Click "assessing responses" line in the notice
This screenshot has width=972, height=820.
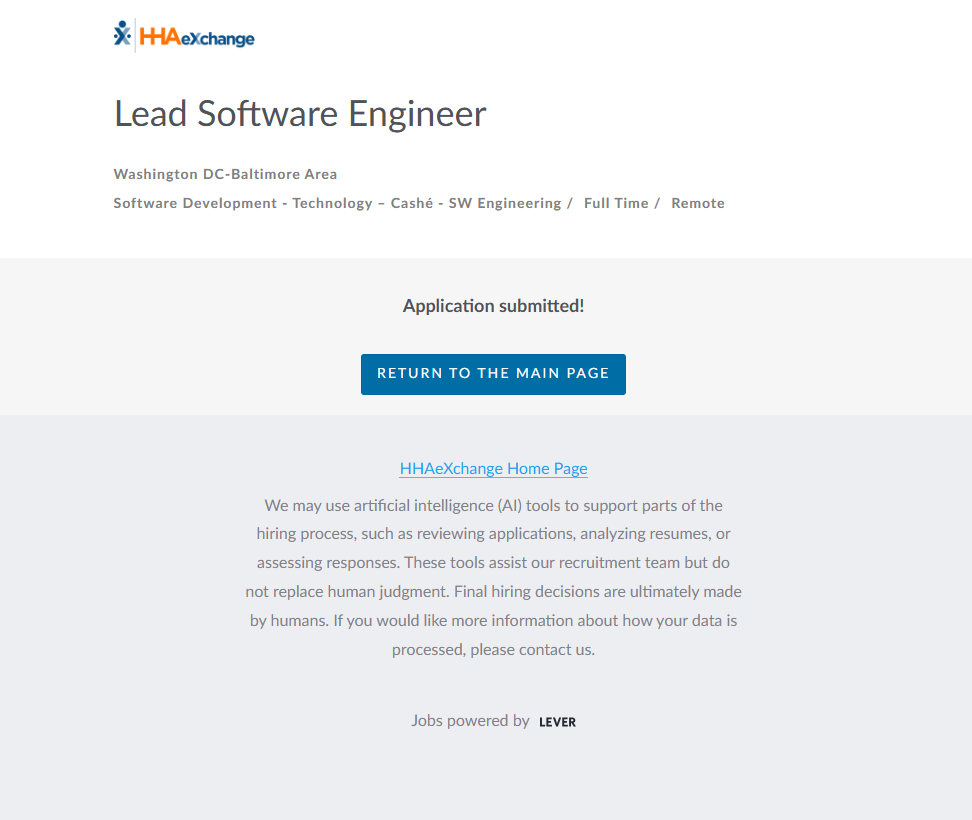(325, 562)
